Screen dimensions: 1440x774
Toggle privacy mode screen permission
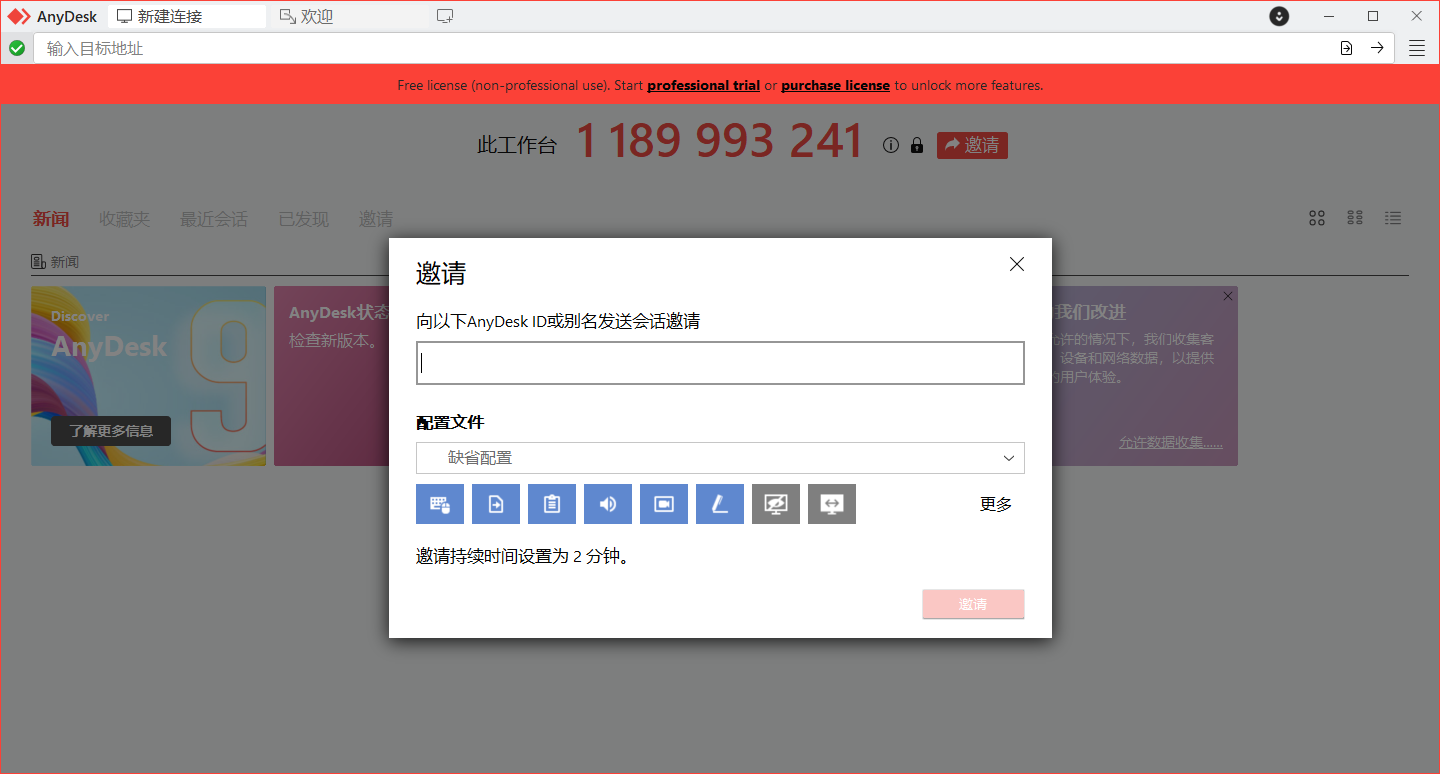click(776, 504)
